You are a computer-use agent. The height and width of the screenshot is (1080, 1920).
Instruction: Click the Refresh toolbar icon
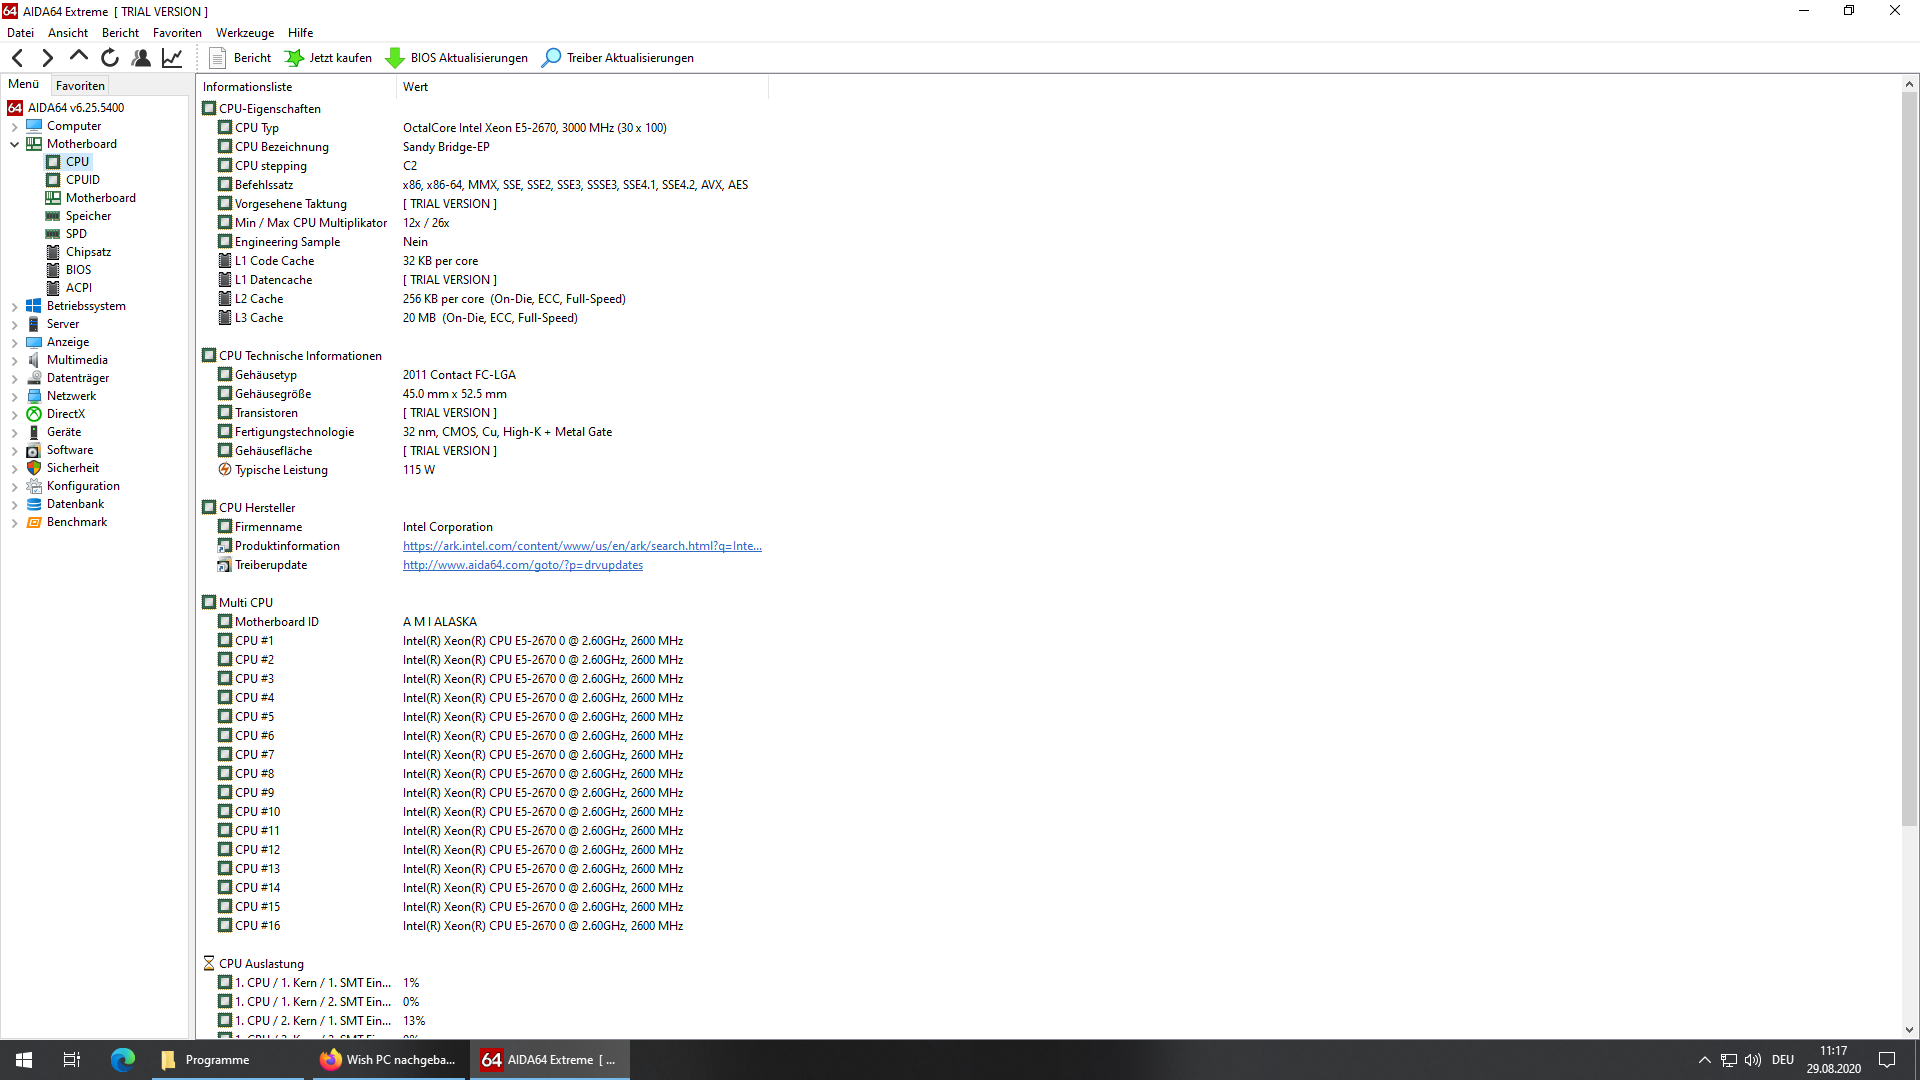coord(110,58)
